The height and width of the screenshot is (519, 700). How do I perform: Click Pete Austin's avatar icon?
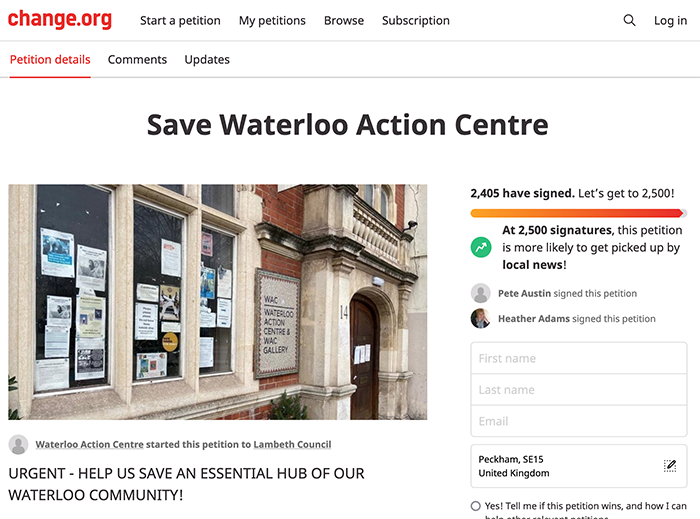481,293
